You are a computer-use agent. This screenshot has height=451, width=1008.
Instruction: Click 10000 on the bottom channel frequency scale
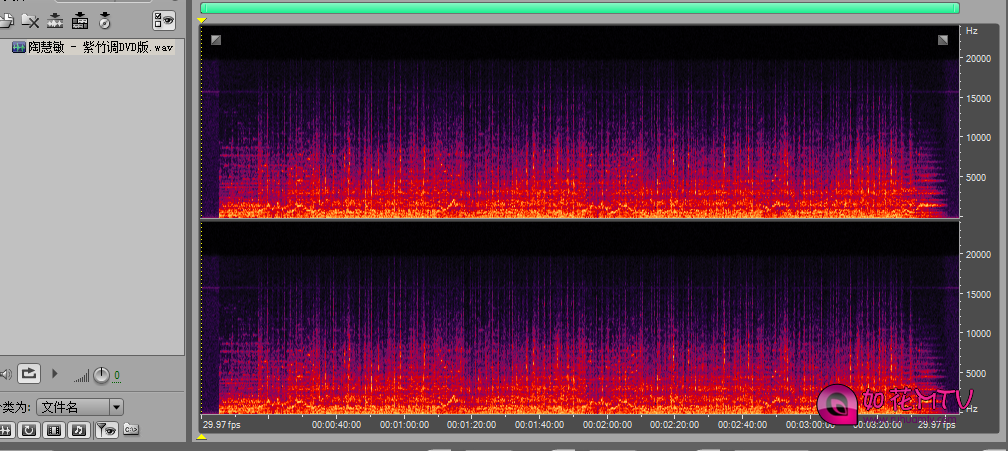(978, 333)
